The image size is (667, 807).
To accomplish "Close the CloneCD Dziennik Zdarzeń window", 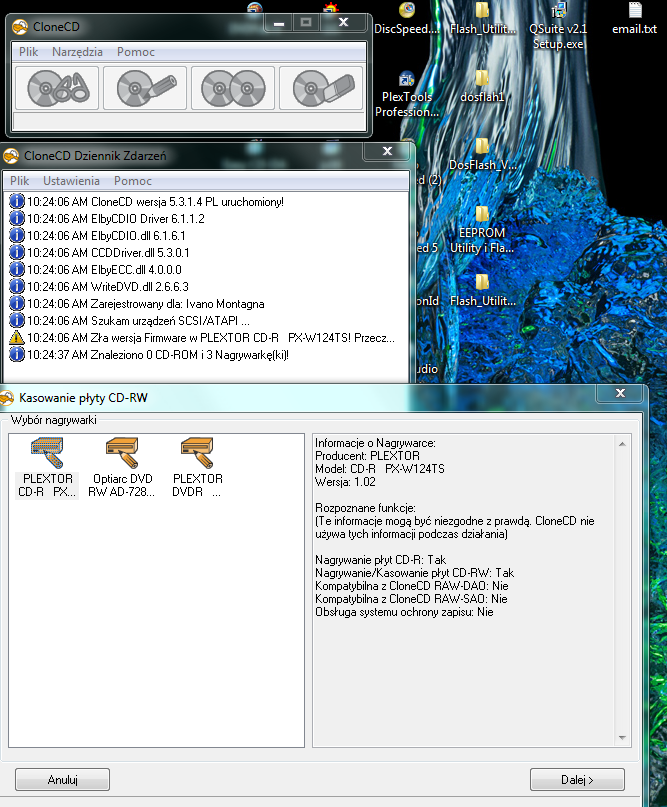I will click(388, 151).
